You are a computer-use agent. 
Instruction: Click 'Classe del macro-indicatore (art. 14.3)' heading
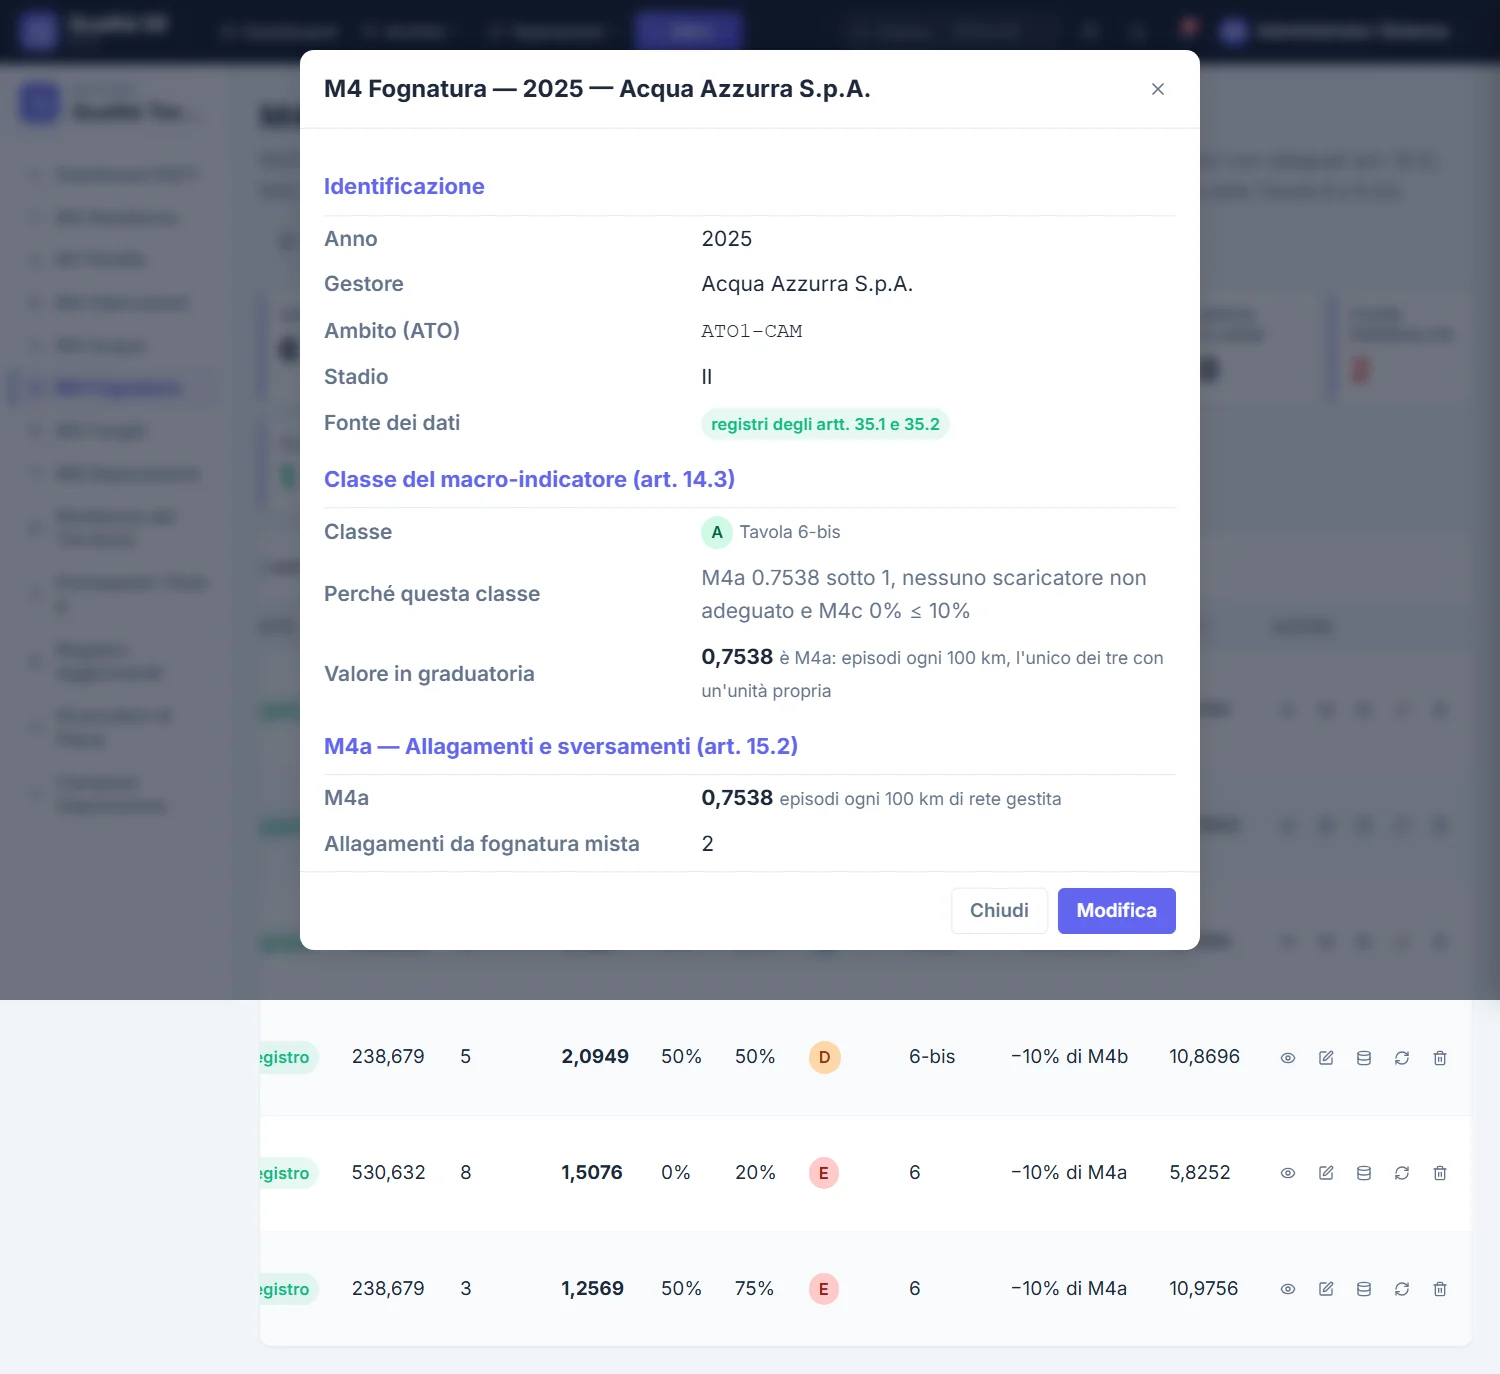[529, 479]
